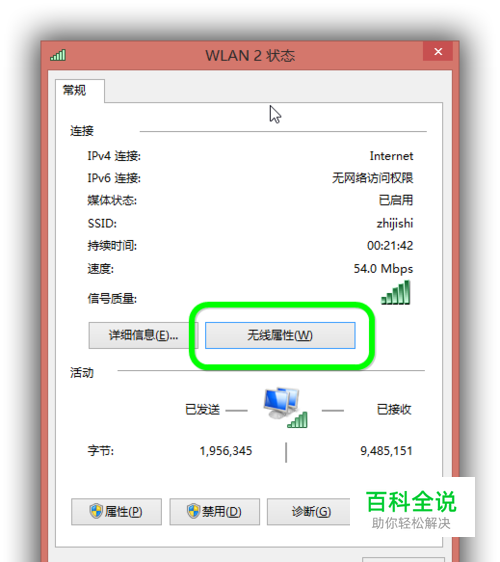Click the 无线属性(W) button
The height and width of the screenshot is (562, 500).
(280, 335)
